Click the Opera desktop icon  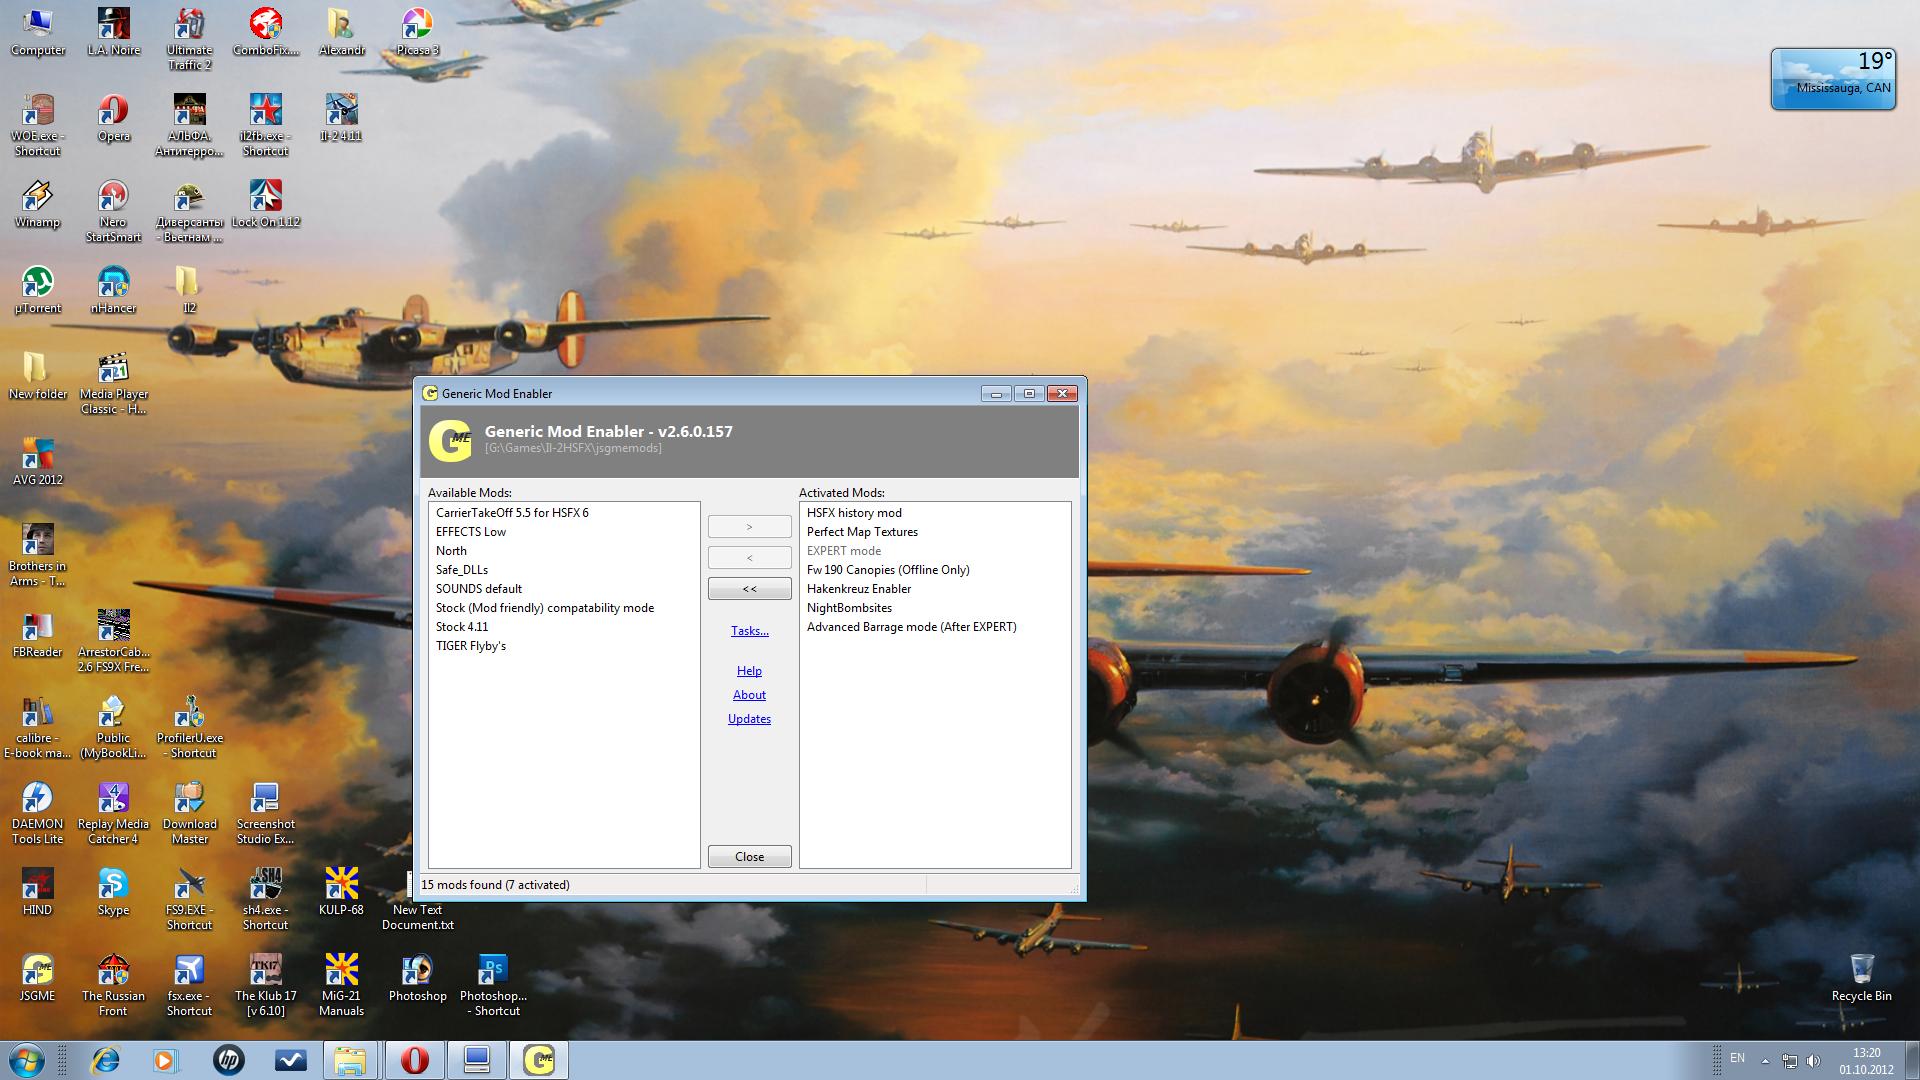113,110
